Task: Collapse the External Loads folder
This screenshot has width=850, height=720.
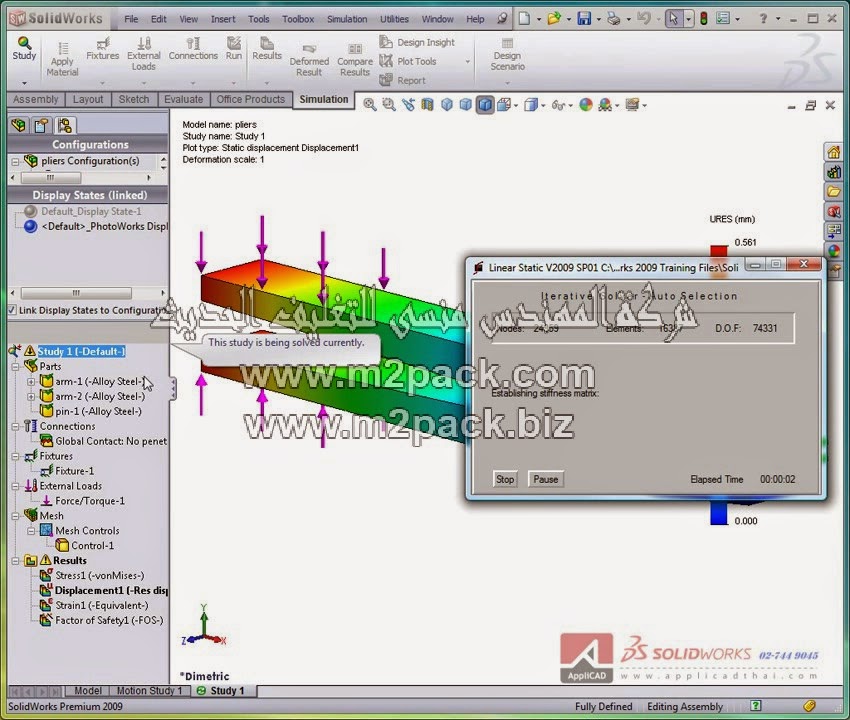Action: [x=16, y=486]
